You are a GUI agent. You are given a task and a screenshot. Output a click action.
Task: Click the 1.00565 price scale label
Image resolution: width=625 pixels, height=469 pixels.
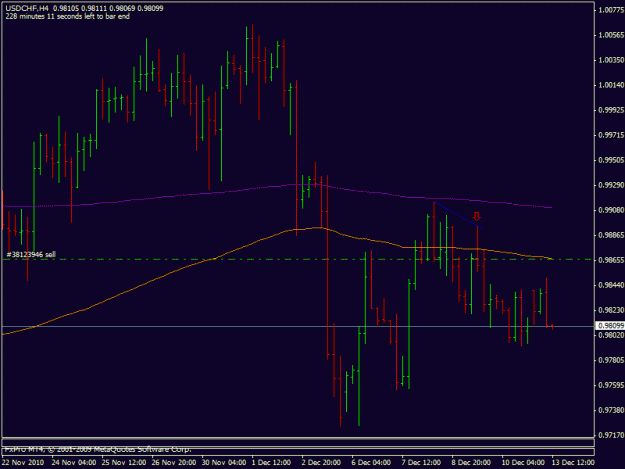(611, 35)
